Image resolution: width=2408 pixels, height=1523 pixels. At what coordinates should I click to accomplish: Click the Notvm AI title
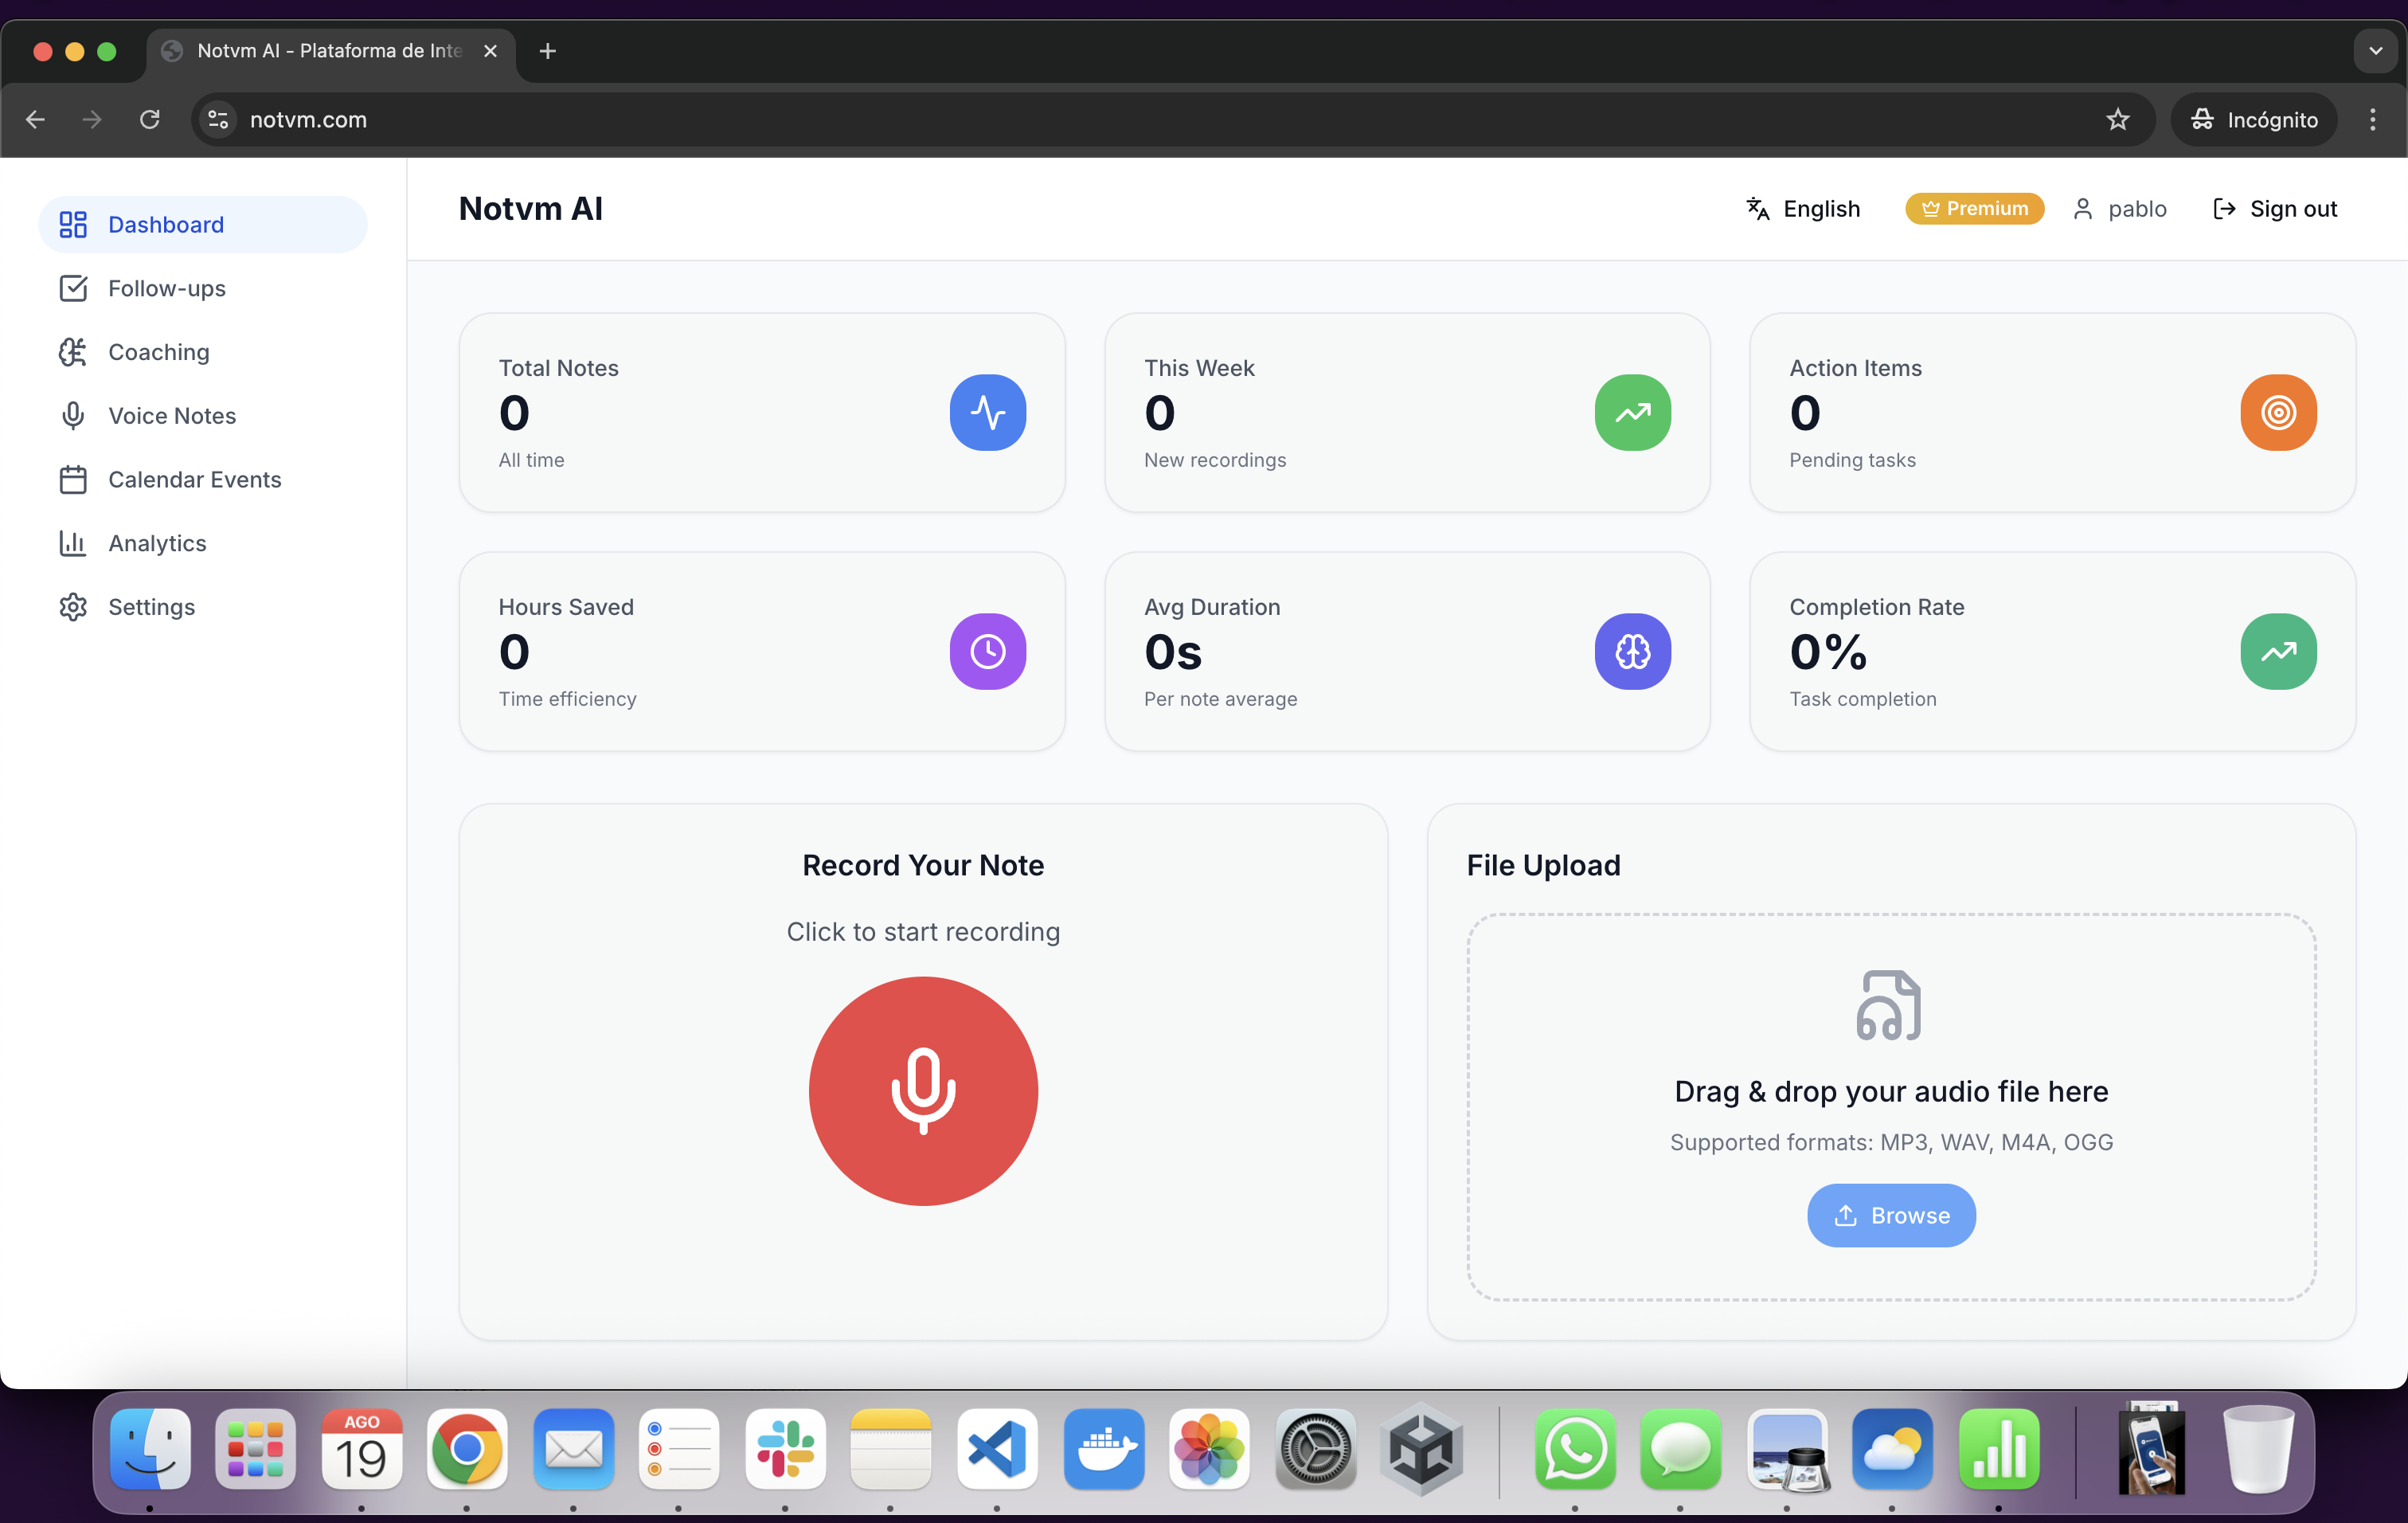point(530,208)
